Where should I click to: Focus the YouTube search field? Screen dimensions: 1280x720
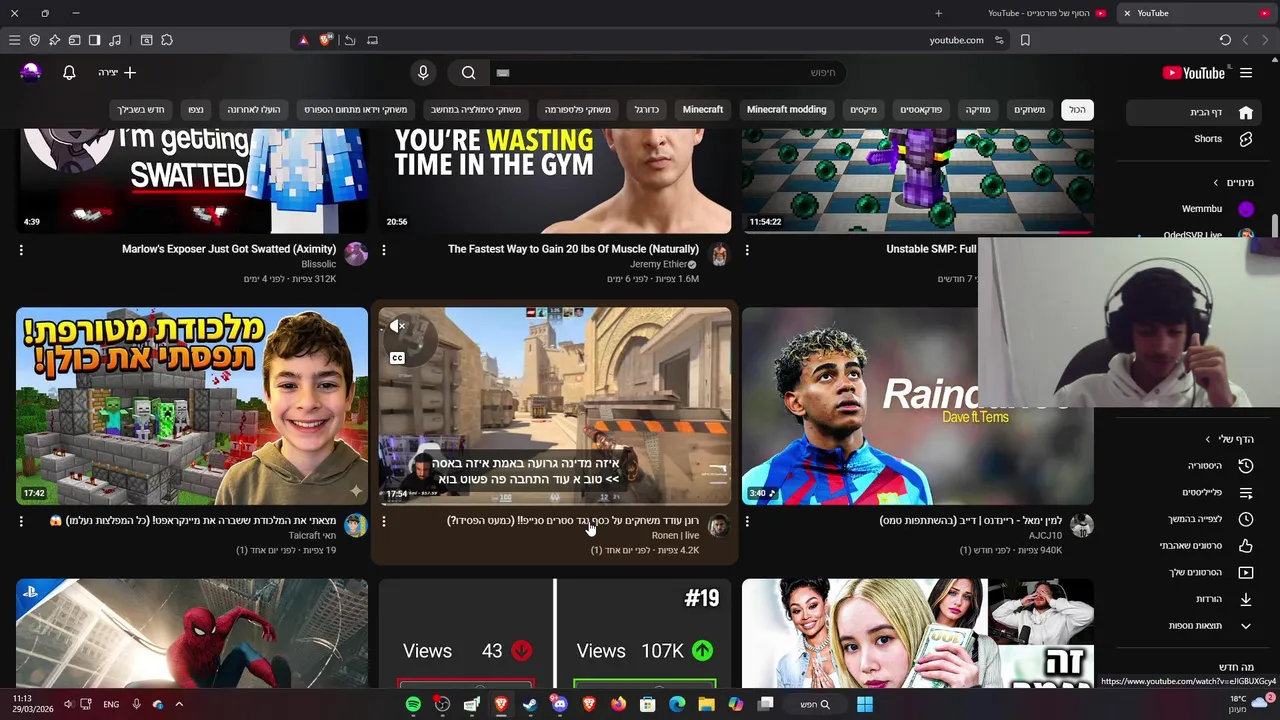(x=670, y=72)
